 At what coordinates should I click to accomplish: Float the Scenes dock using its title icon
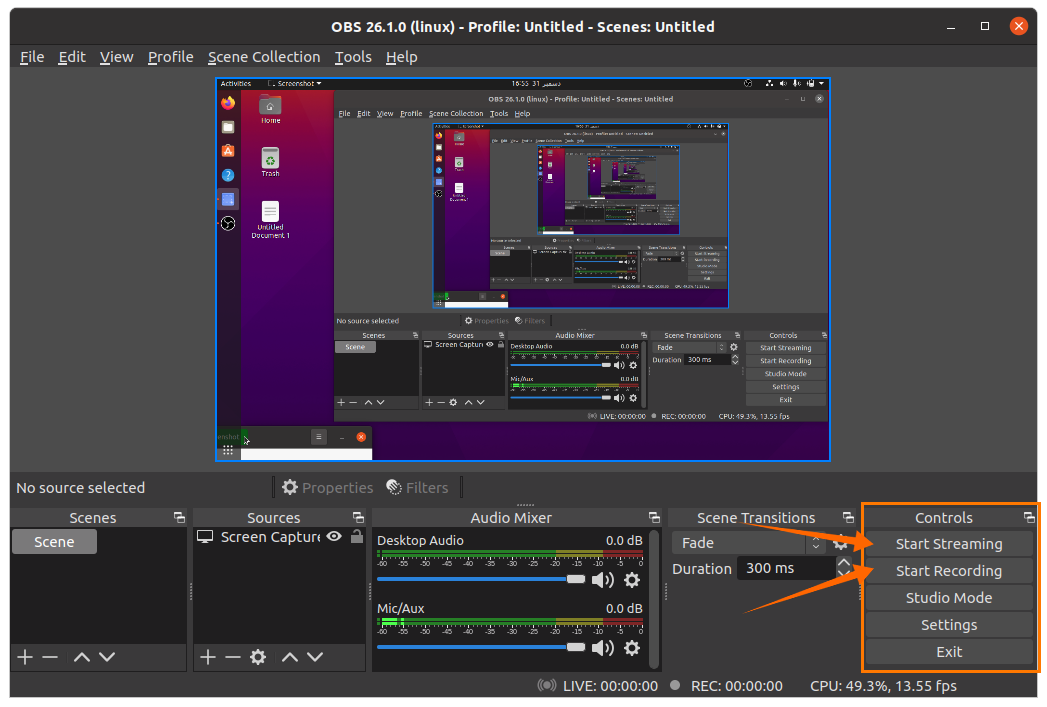pos(179,517)
